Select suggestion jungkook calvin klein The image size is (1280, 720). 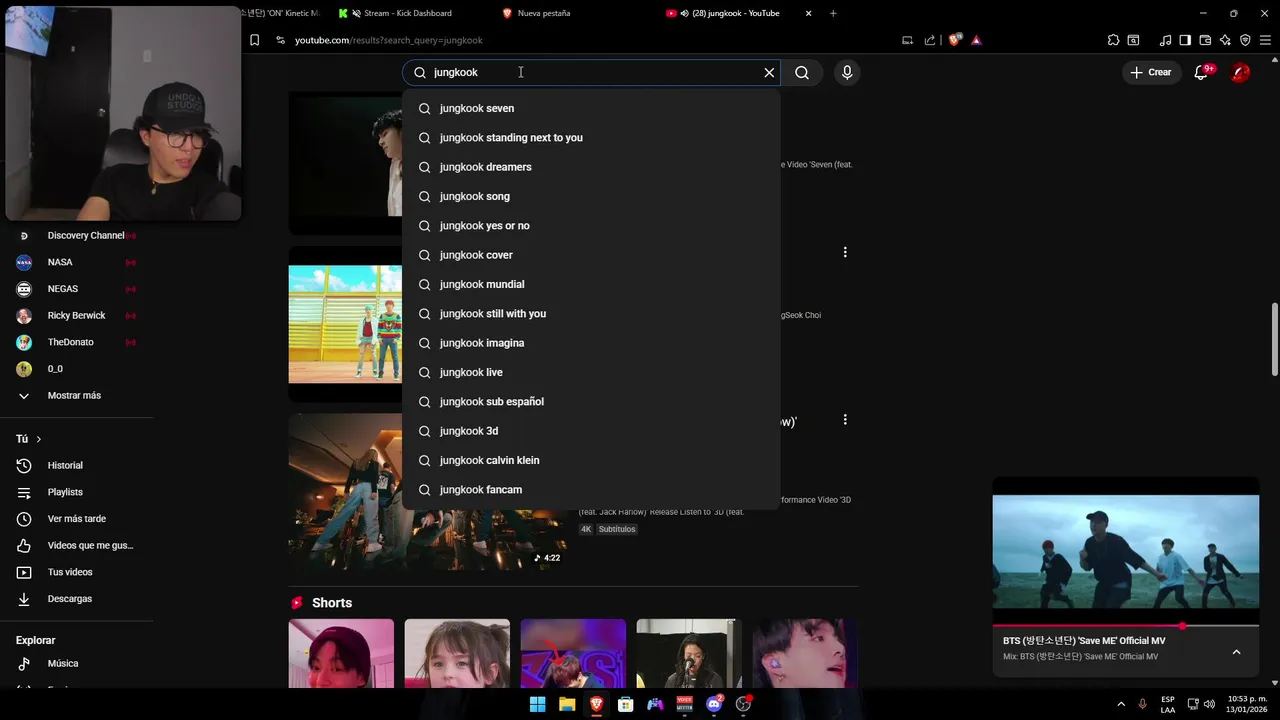tap(590, 460)
